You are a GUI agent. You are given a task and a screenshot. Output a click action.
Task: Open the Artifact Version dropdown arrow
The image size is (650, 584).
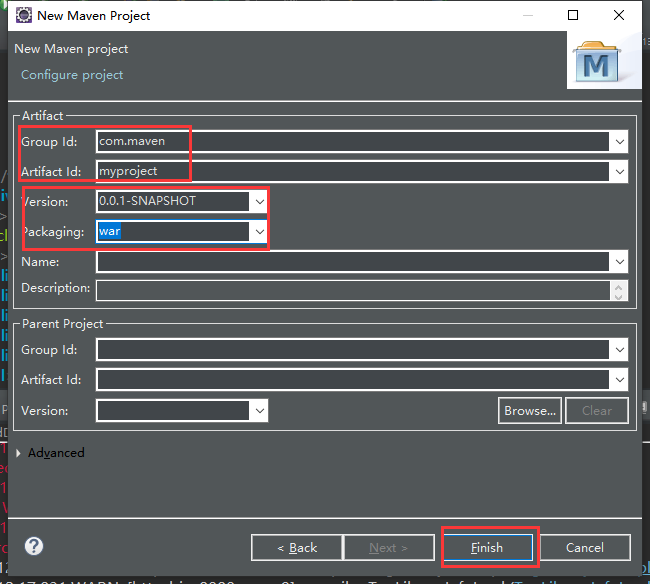[x=260, y=202]
